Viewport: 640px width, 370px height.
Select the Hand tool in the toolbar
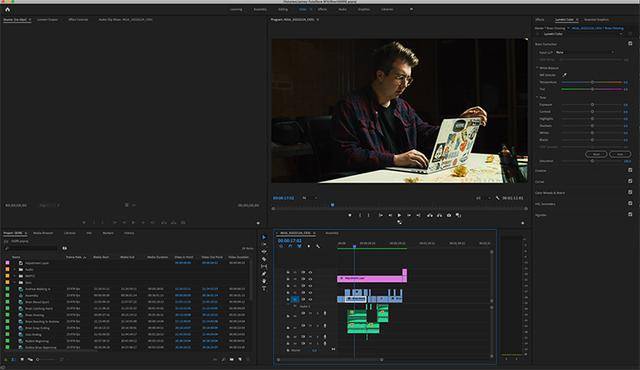pos(264,281)
